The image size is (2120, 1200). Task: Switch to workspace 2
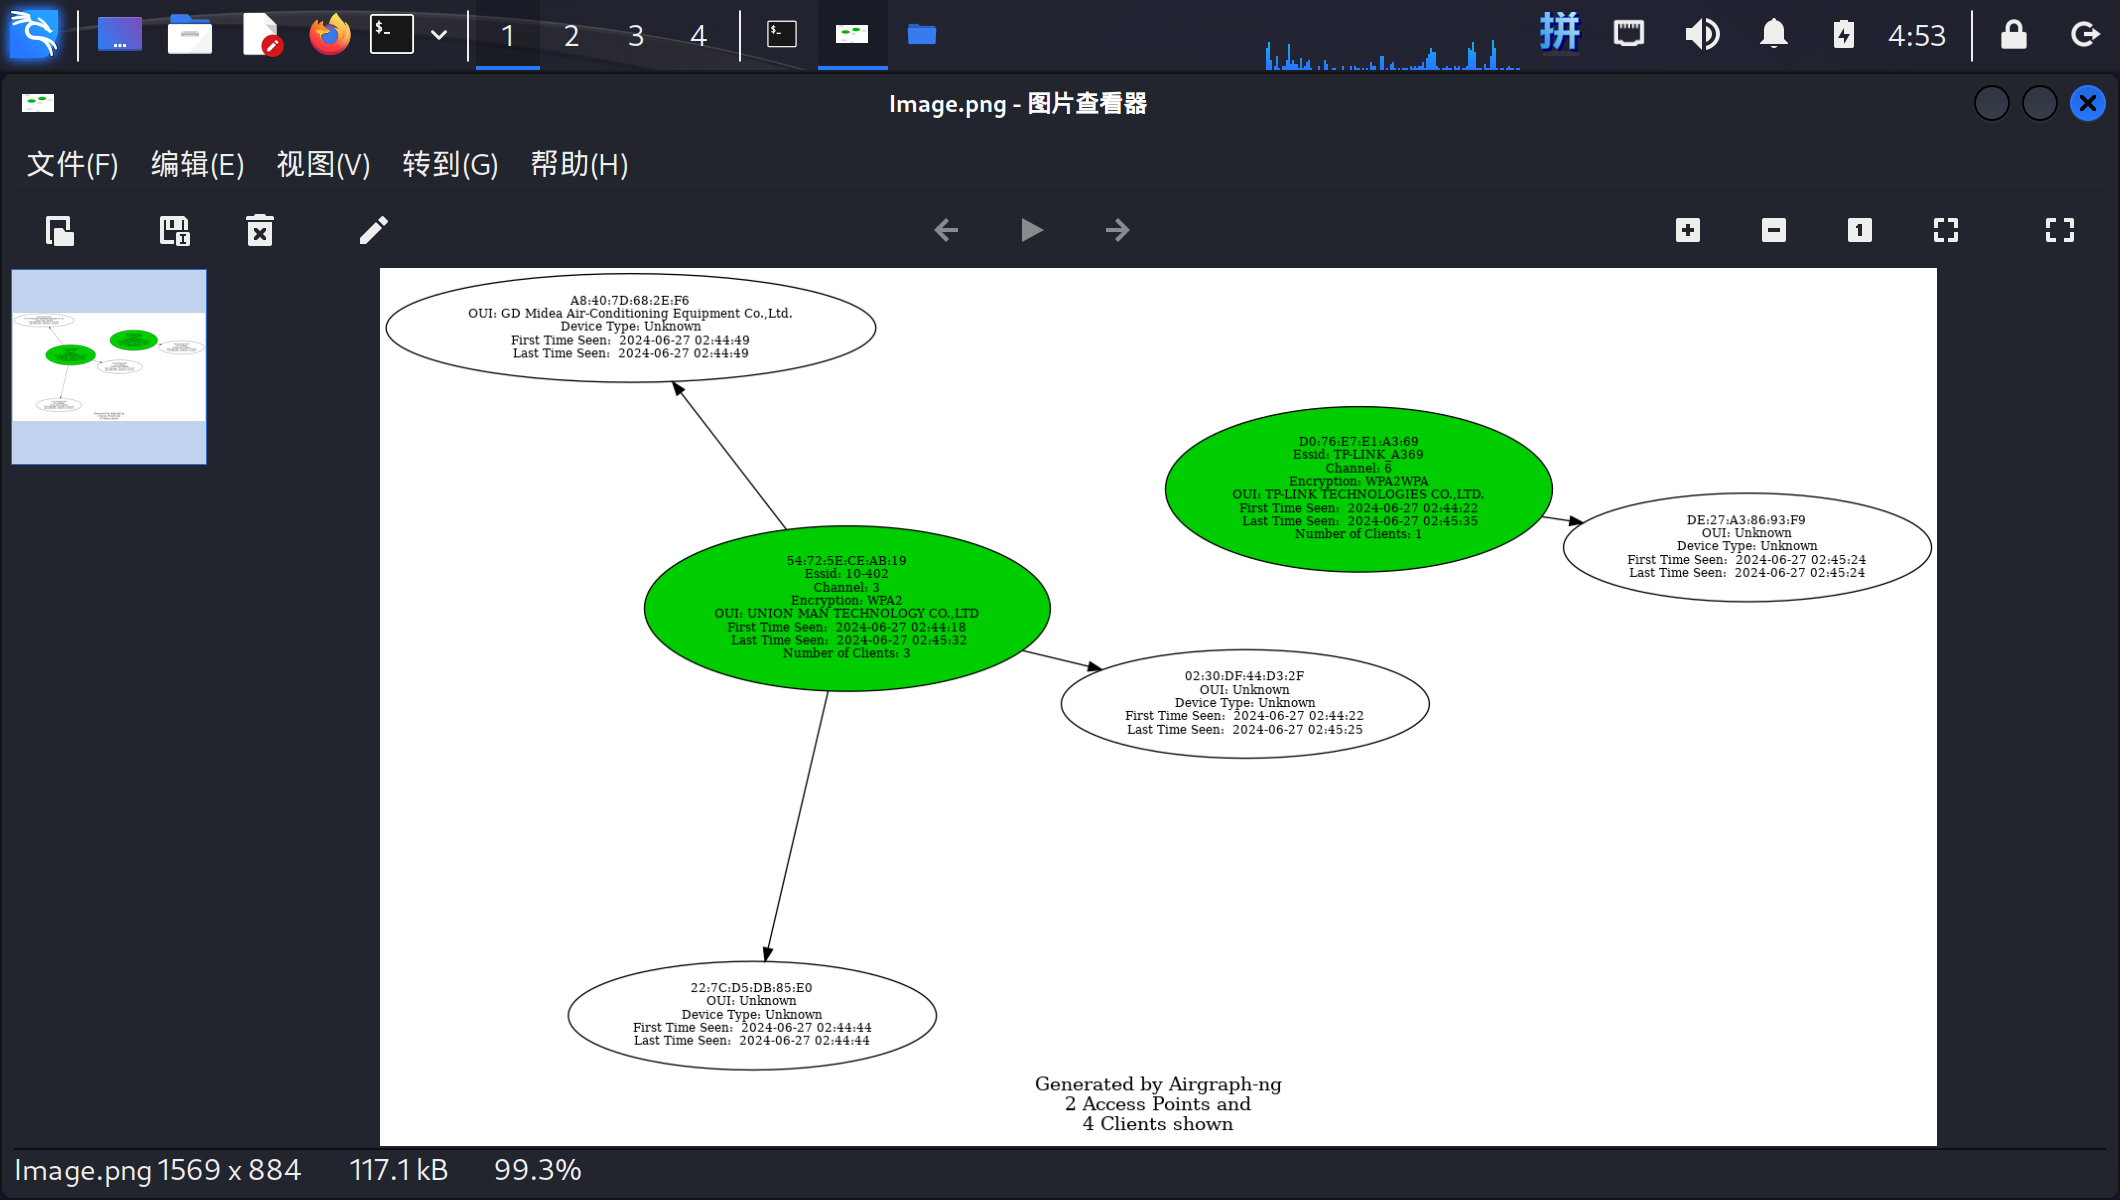571,36
